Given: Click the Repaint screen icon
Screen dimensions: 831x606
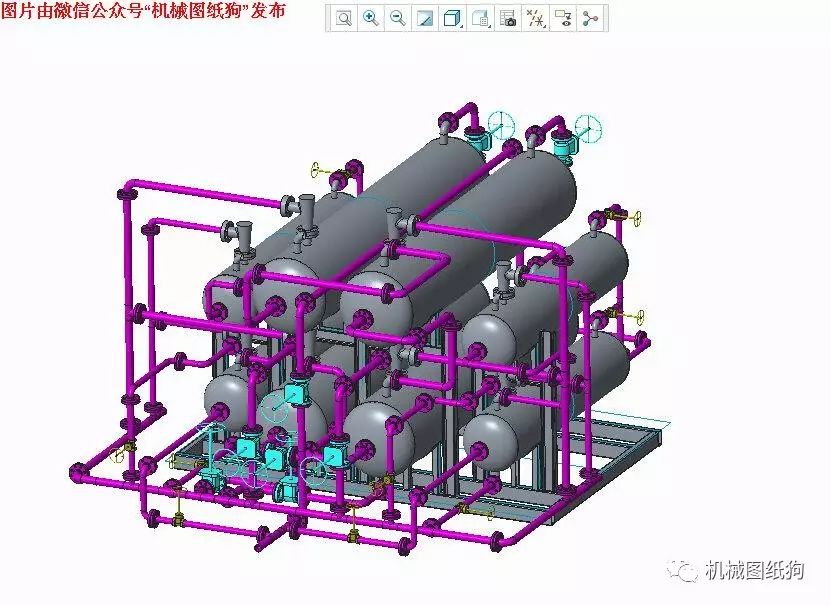Looking at the screenshot, I should coord(425,19).
